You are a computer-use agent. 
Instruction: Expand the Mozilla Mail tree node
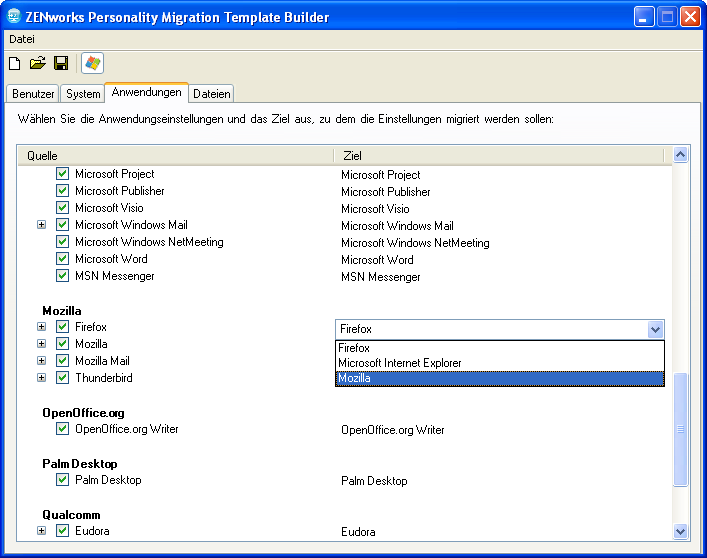click(x=41, y=361)
